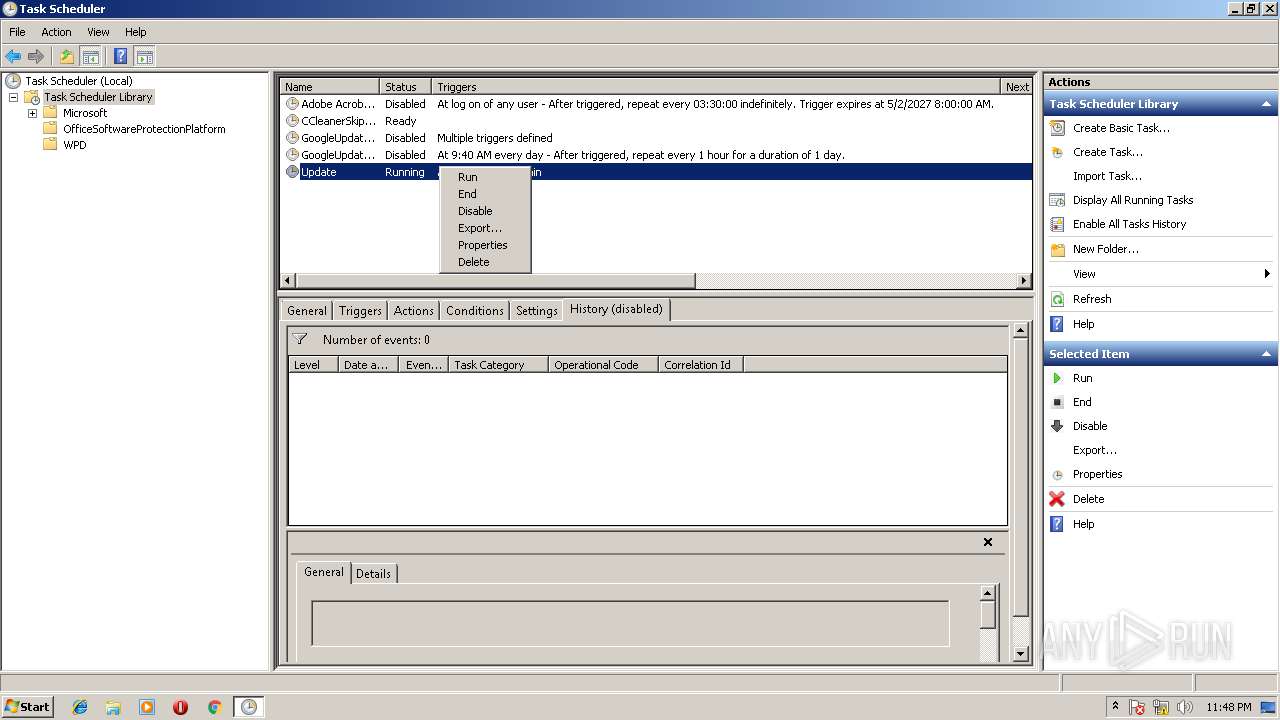The height and width of the screenshot is (720, 1280).
Task: Sort the task list by Name column
Action: tap(330, 87)
